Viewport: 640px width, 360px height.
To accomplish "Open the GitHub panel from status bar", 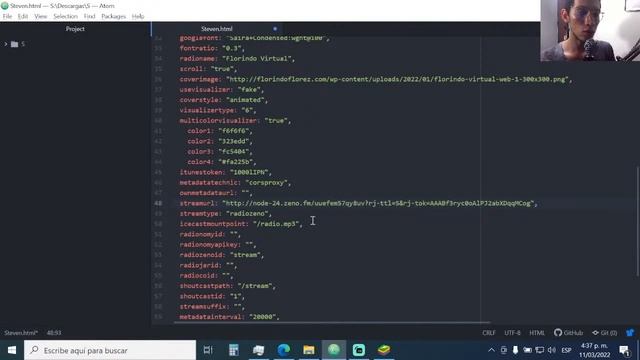I will coord(568,333).
